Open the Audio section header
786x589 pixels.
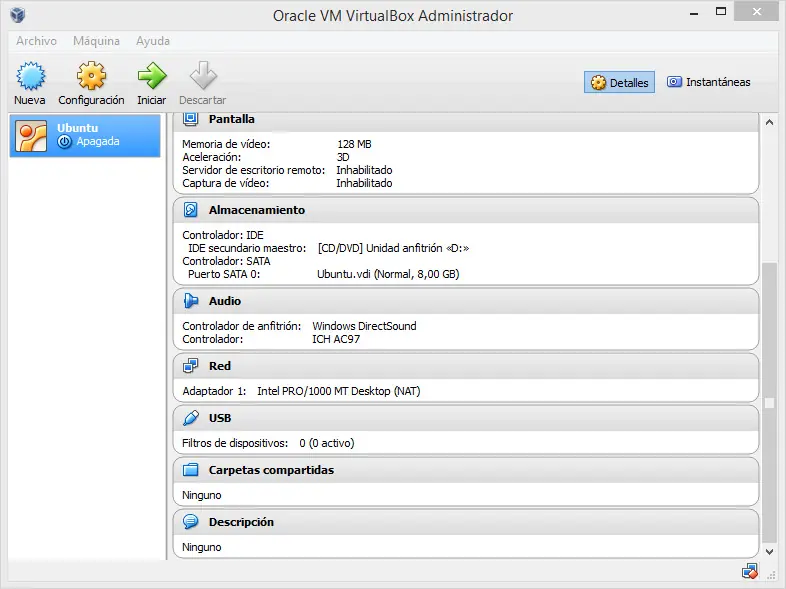(466, 301)
